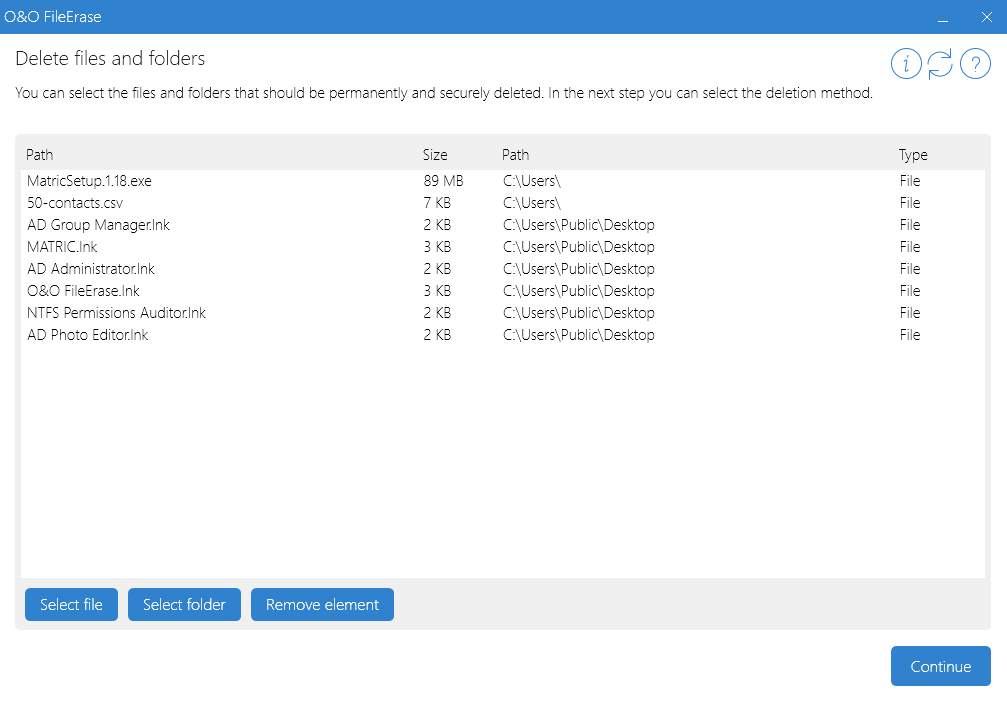Click the refresh arrows icon

[x=940, y=64]
